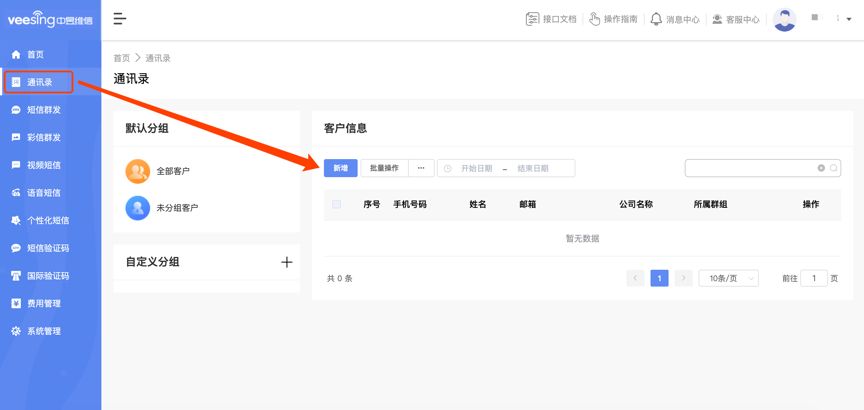The width and height of the screenshot is (864, 410).
Task: Open 消息中心 bell notifications
Action: click(x=675, y=19)
